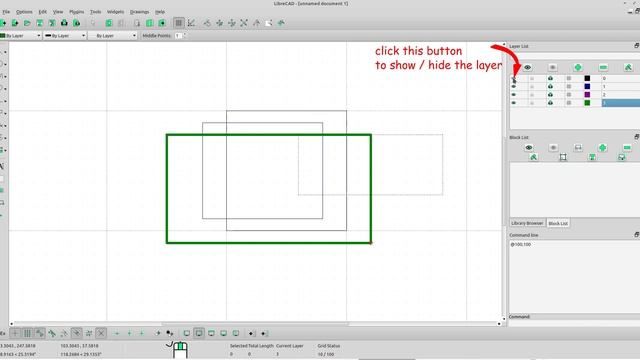The width and height of the screenshot is (640, 360).
Task: Toggle print icon for layer 0
Action: coord(550,78)
